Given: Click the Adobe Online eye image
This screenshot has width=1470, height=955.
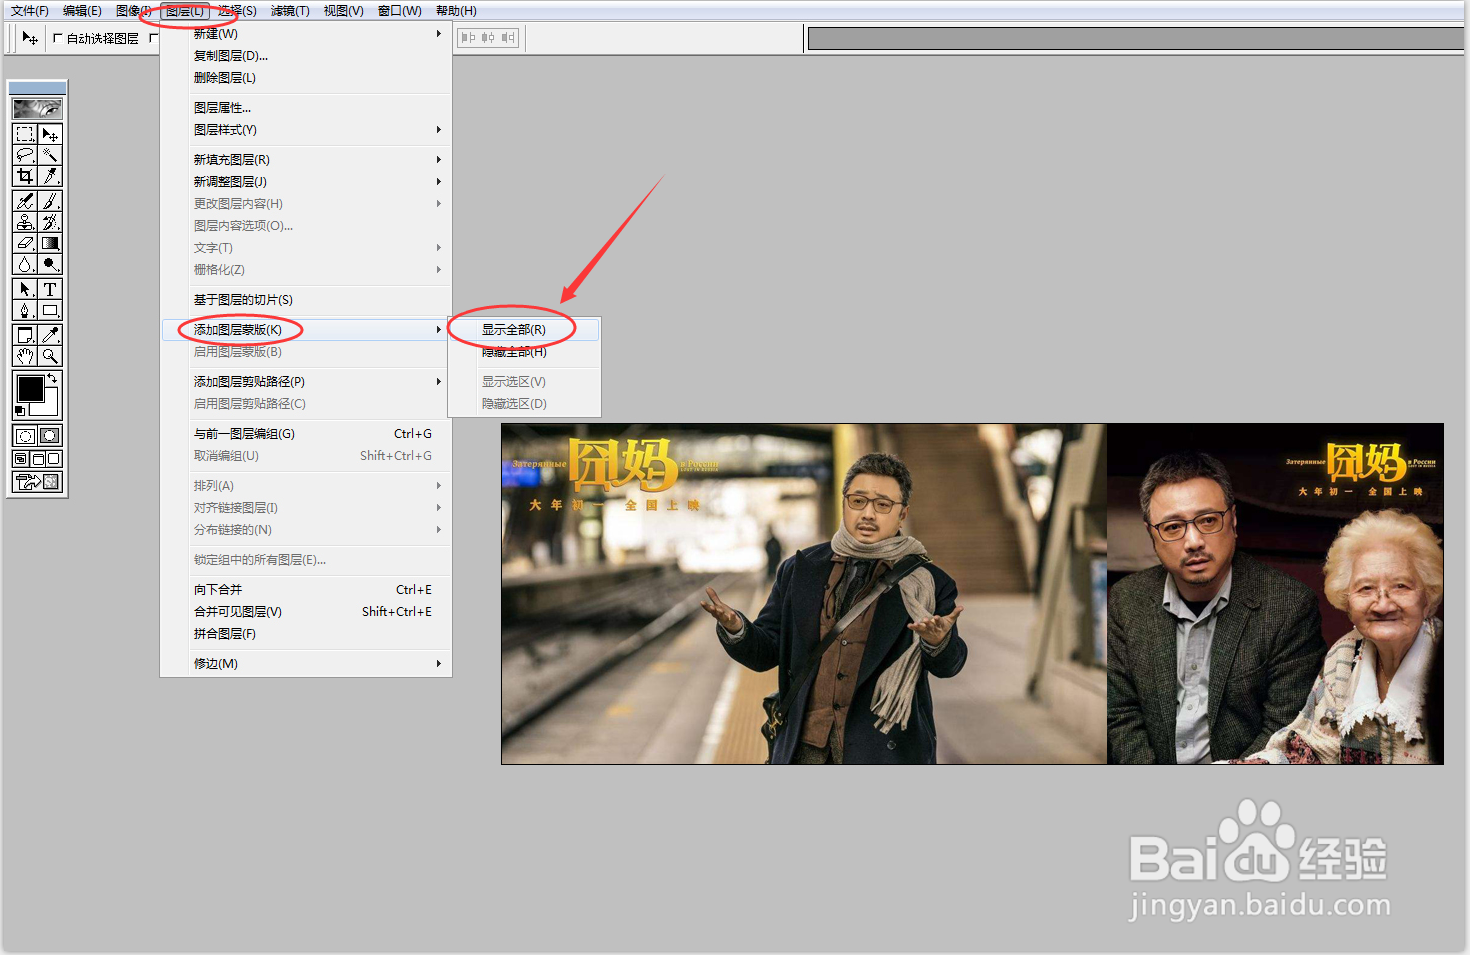Looking at the screenshot, I should (x=37, y=109).
